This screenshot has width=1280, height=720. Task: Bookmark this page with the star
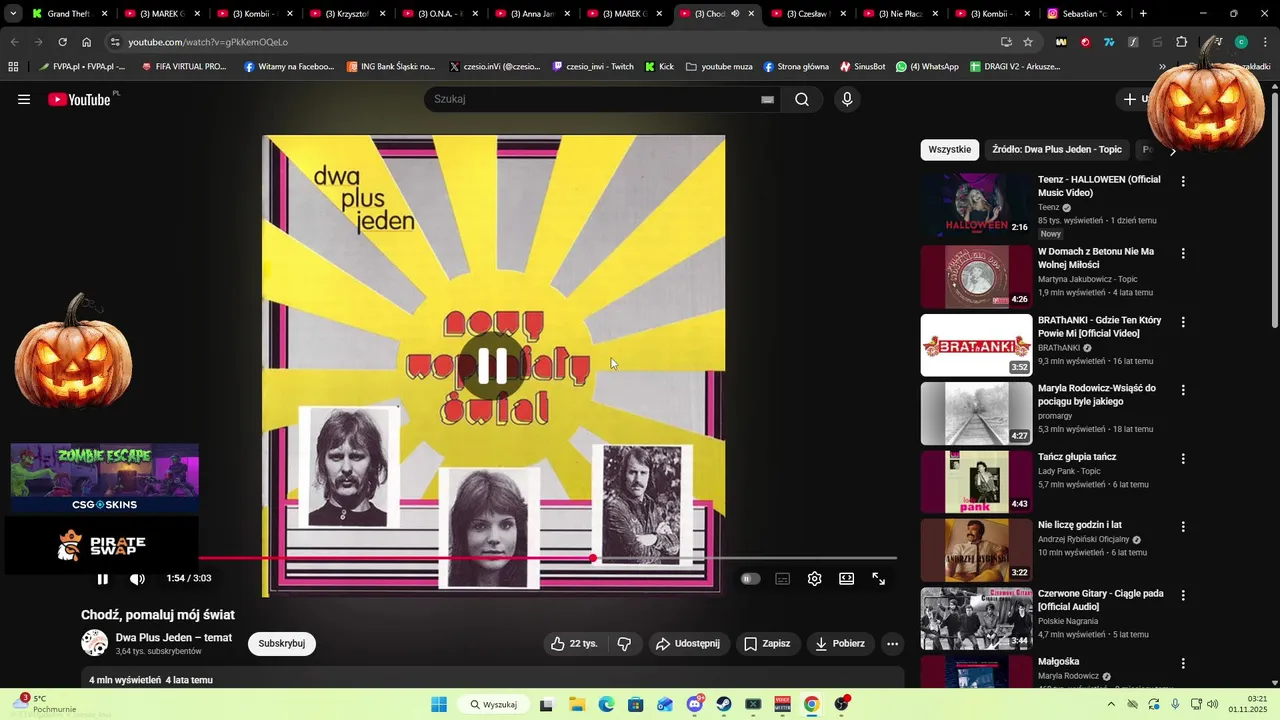pos(1028,42)
